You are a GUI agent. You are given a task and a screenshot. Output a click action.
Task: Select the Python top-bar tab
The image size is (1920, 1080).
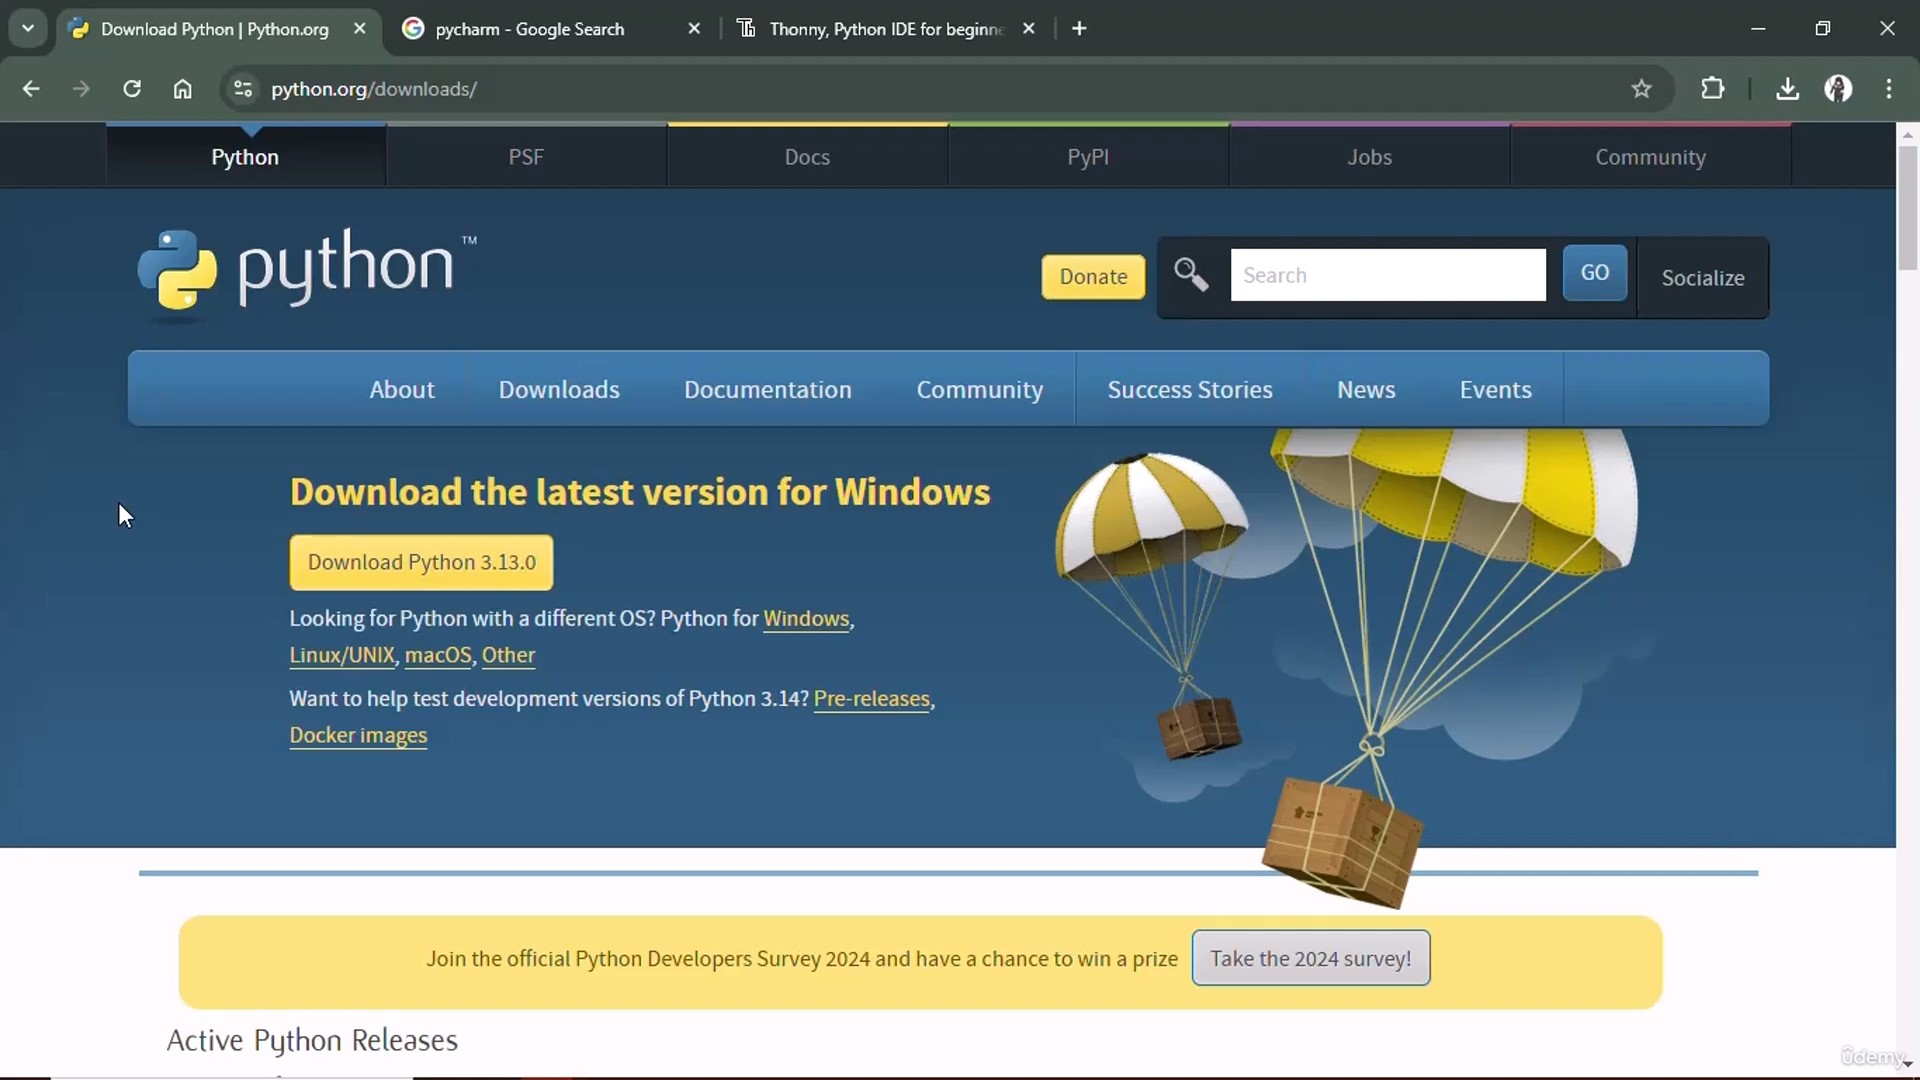tap(245, 157)
